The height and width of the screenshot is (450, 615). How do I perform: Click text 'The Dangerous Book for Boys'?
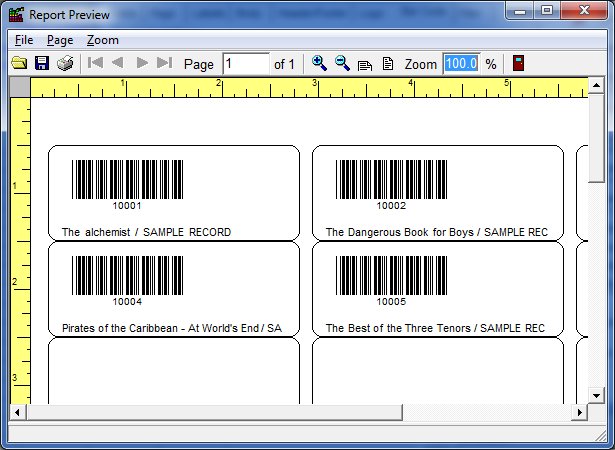tap(400, 232)
